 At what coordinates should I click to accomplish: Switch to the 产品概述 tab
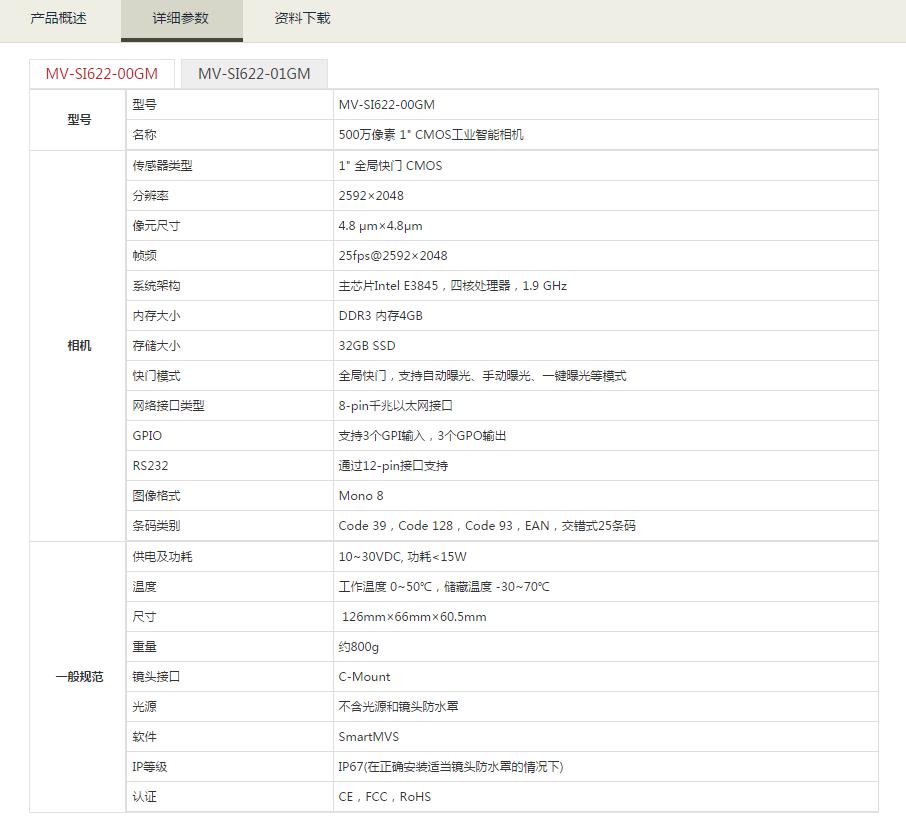[x=55, y=19]
